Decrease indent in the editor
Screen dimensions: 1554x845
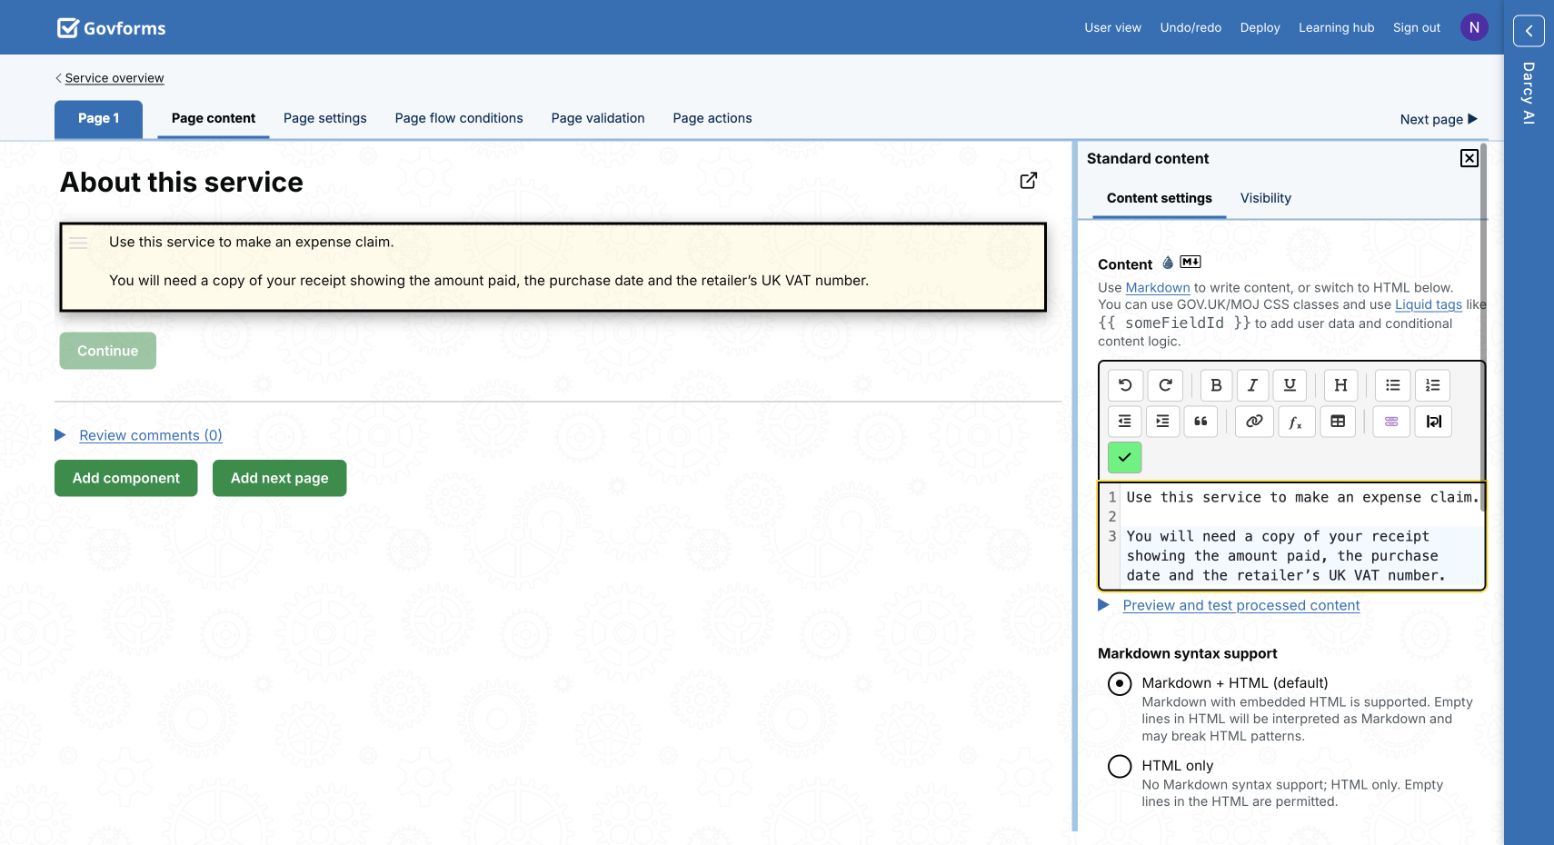coord(1125,421)
